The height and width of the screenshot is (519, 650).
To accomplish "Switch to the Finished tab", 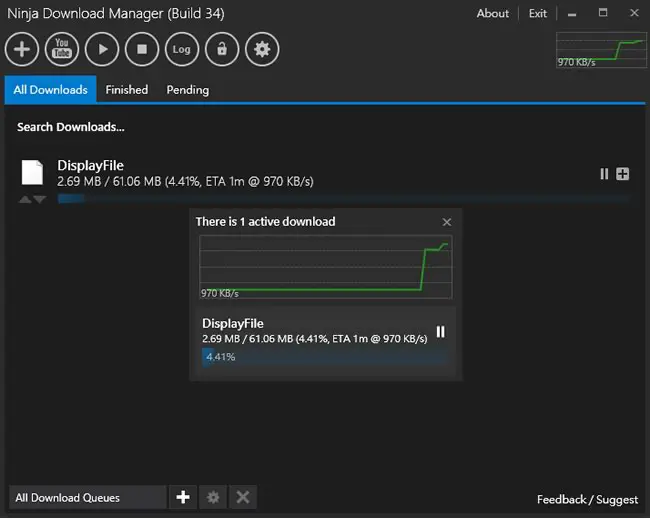I will pos(126,90).
